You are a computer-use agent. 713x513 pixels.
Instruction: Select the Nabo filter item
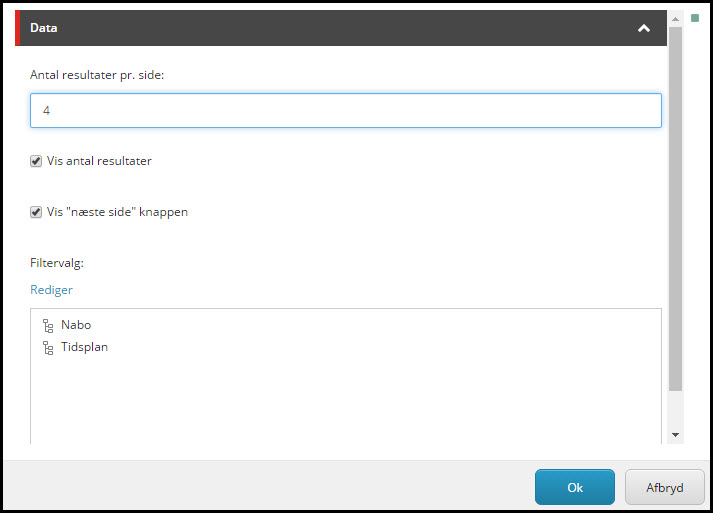tap(76, 325)
